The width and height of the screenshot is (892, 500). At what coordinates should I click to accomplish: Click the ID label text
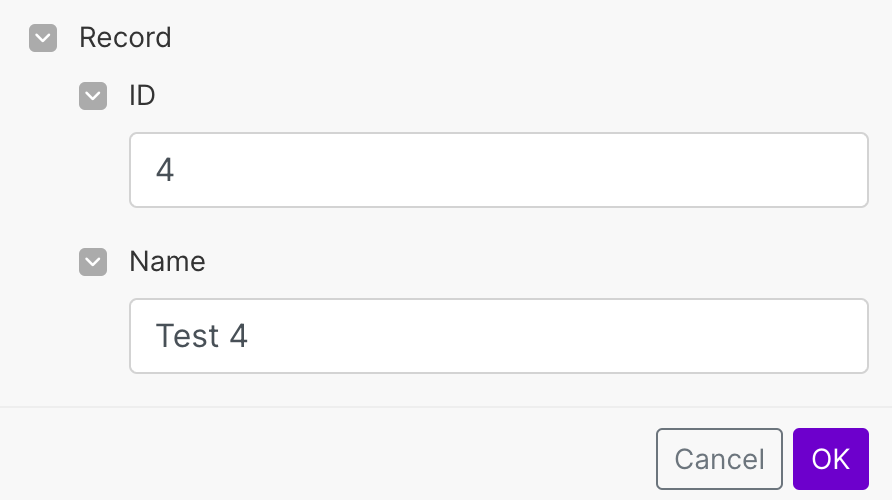[x=143, y=96]
